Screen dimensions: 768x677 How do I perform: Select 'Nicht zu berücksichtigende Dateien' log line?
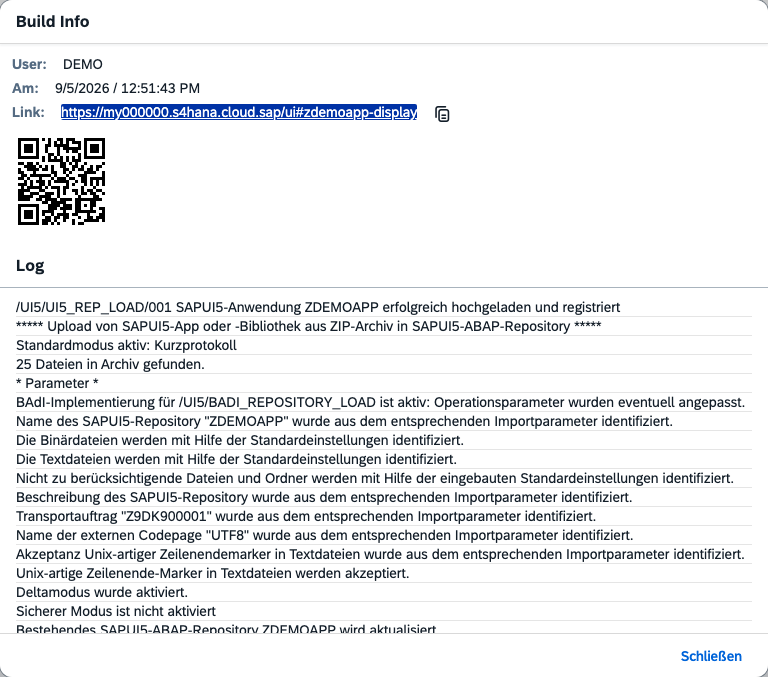(384, 478)
